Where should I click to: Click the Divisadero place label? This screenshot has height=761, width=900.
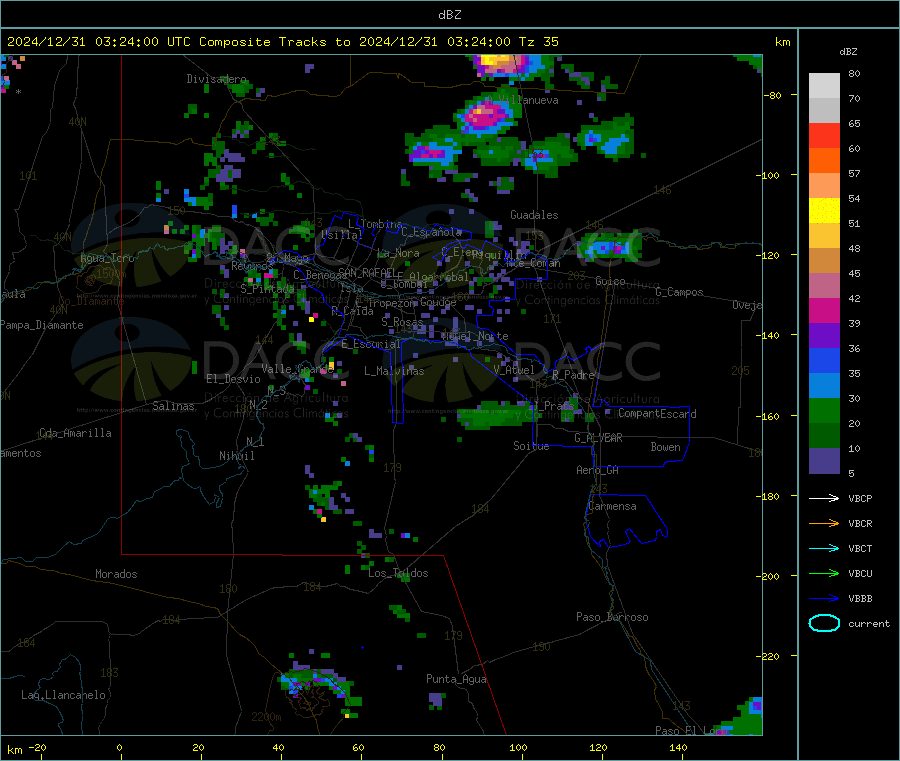coord(216,79)
